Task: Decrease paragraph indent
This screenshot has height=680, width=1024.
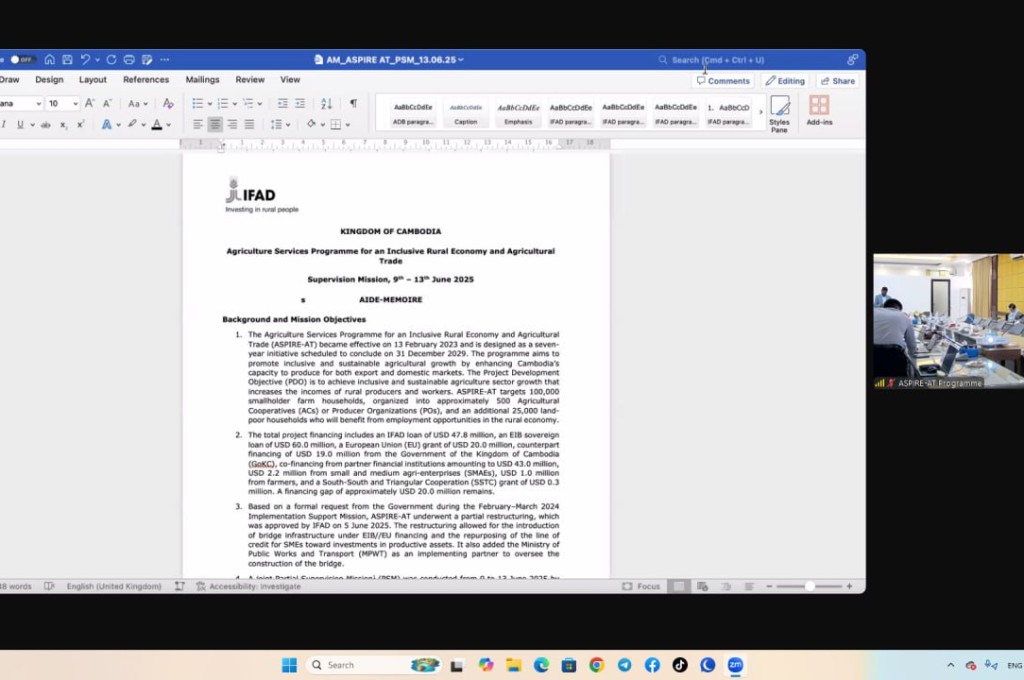Action: point(282,103)
